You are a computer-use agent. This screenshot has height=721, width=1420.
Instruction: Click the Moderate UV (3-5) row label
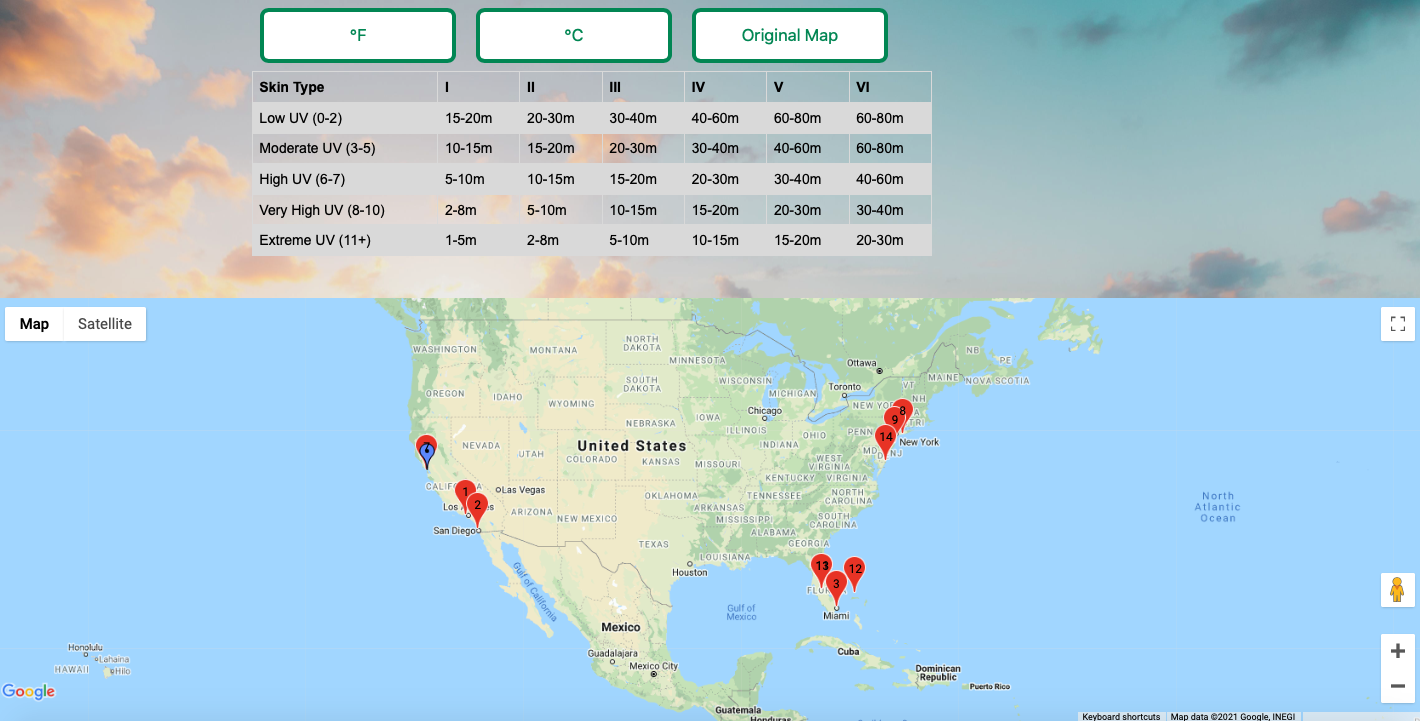345,148
